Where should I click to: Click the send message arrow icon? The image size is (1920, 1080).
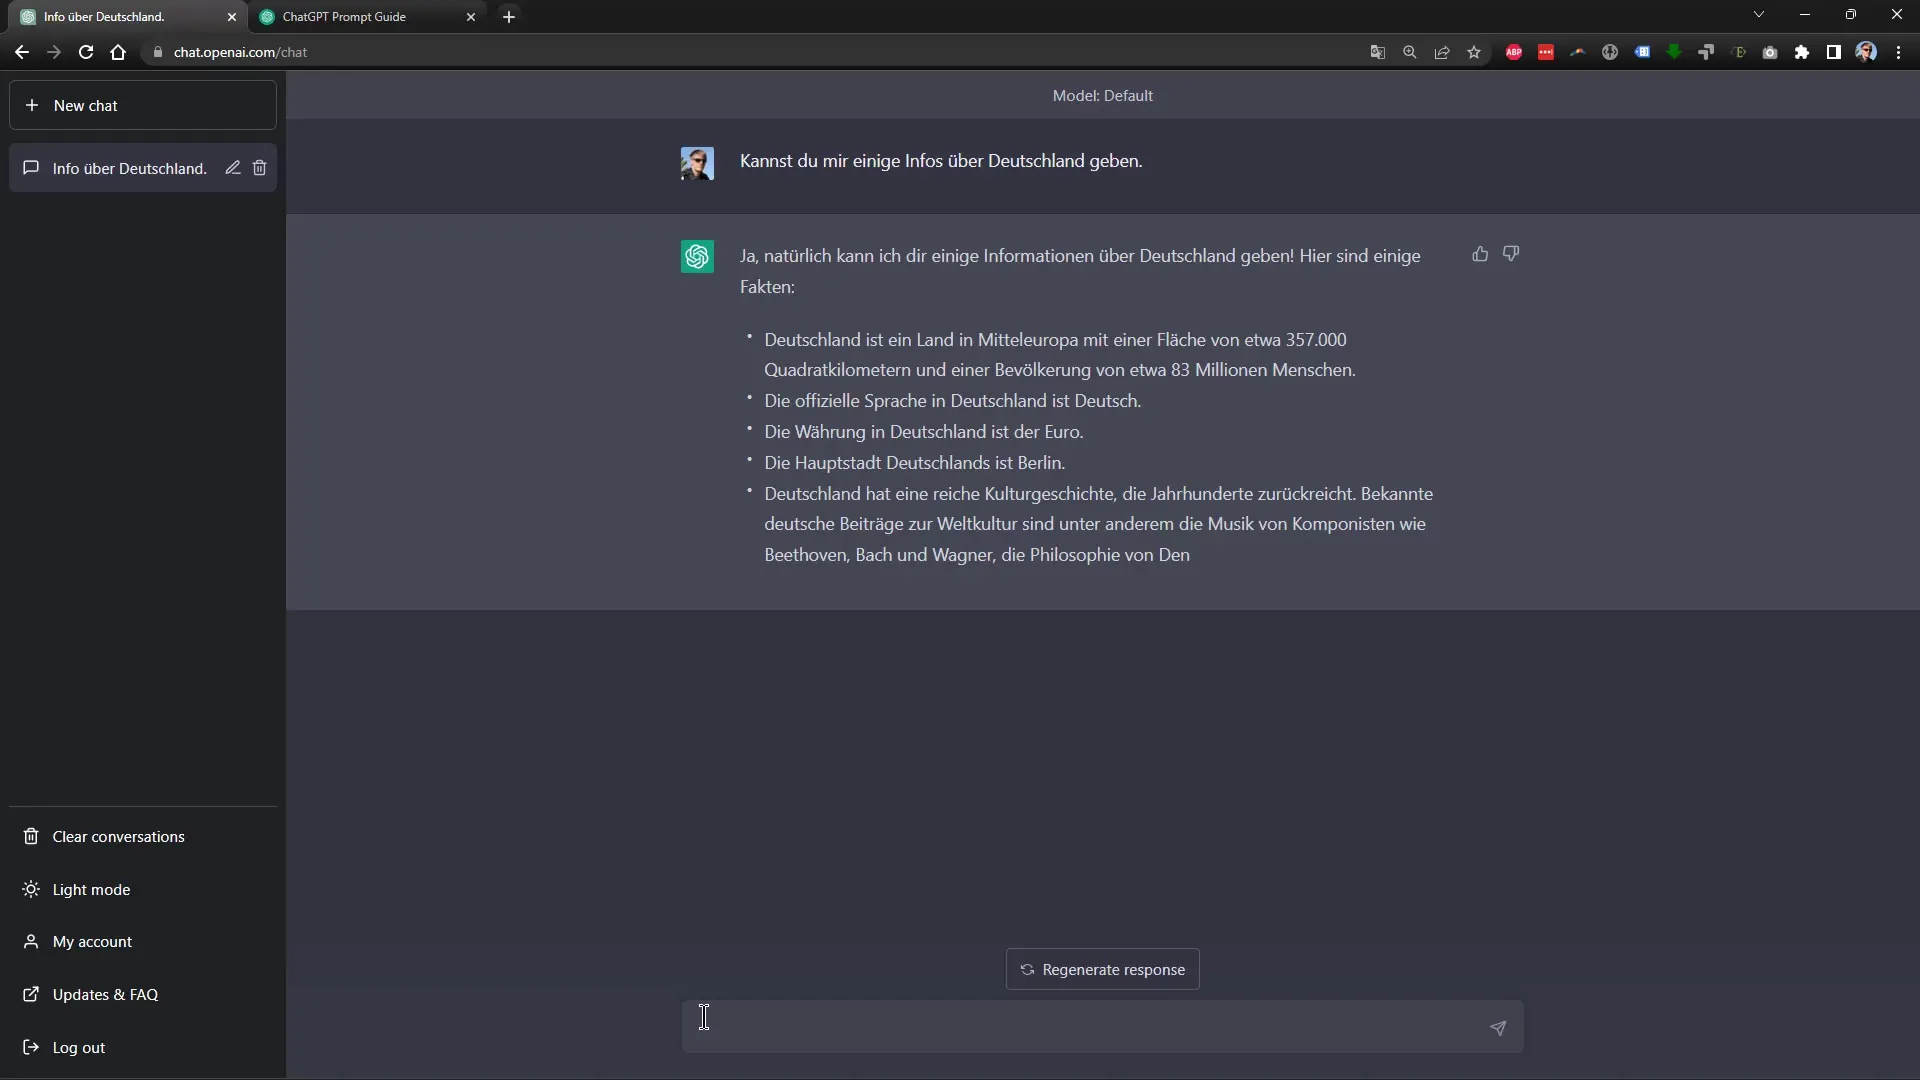tap(1497, 1026)
